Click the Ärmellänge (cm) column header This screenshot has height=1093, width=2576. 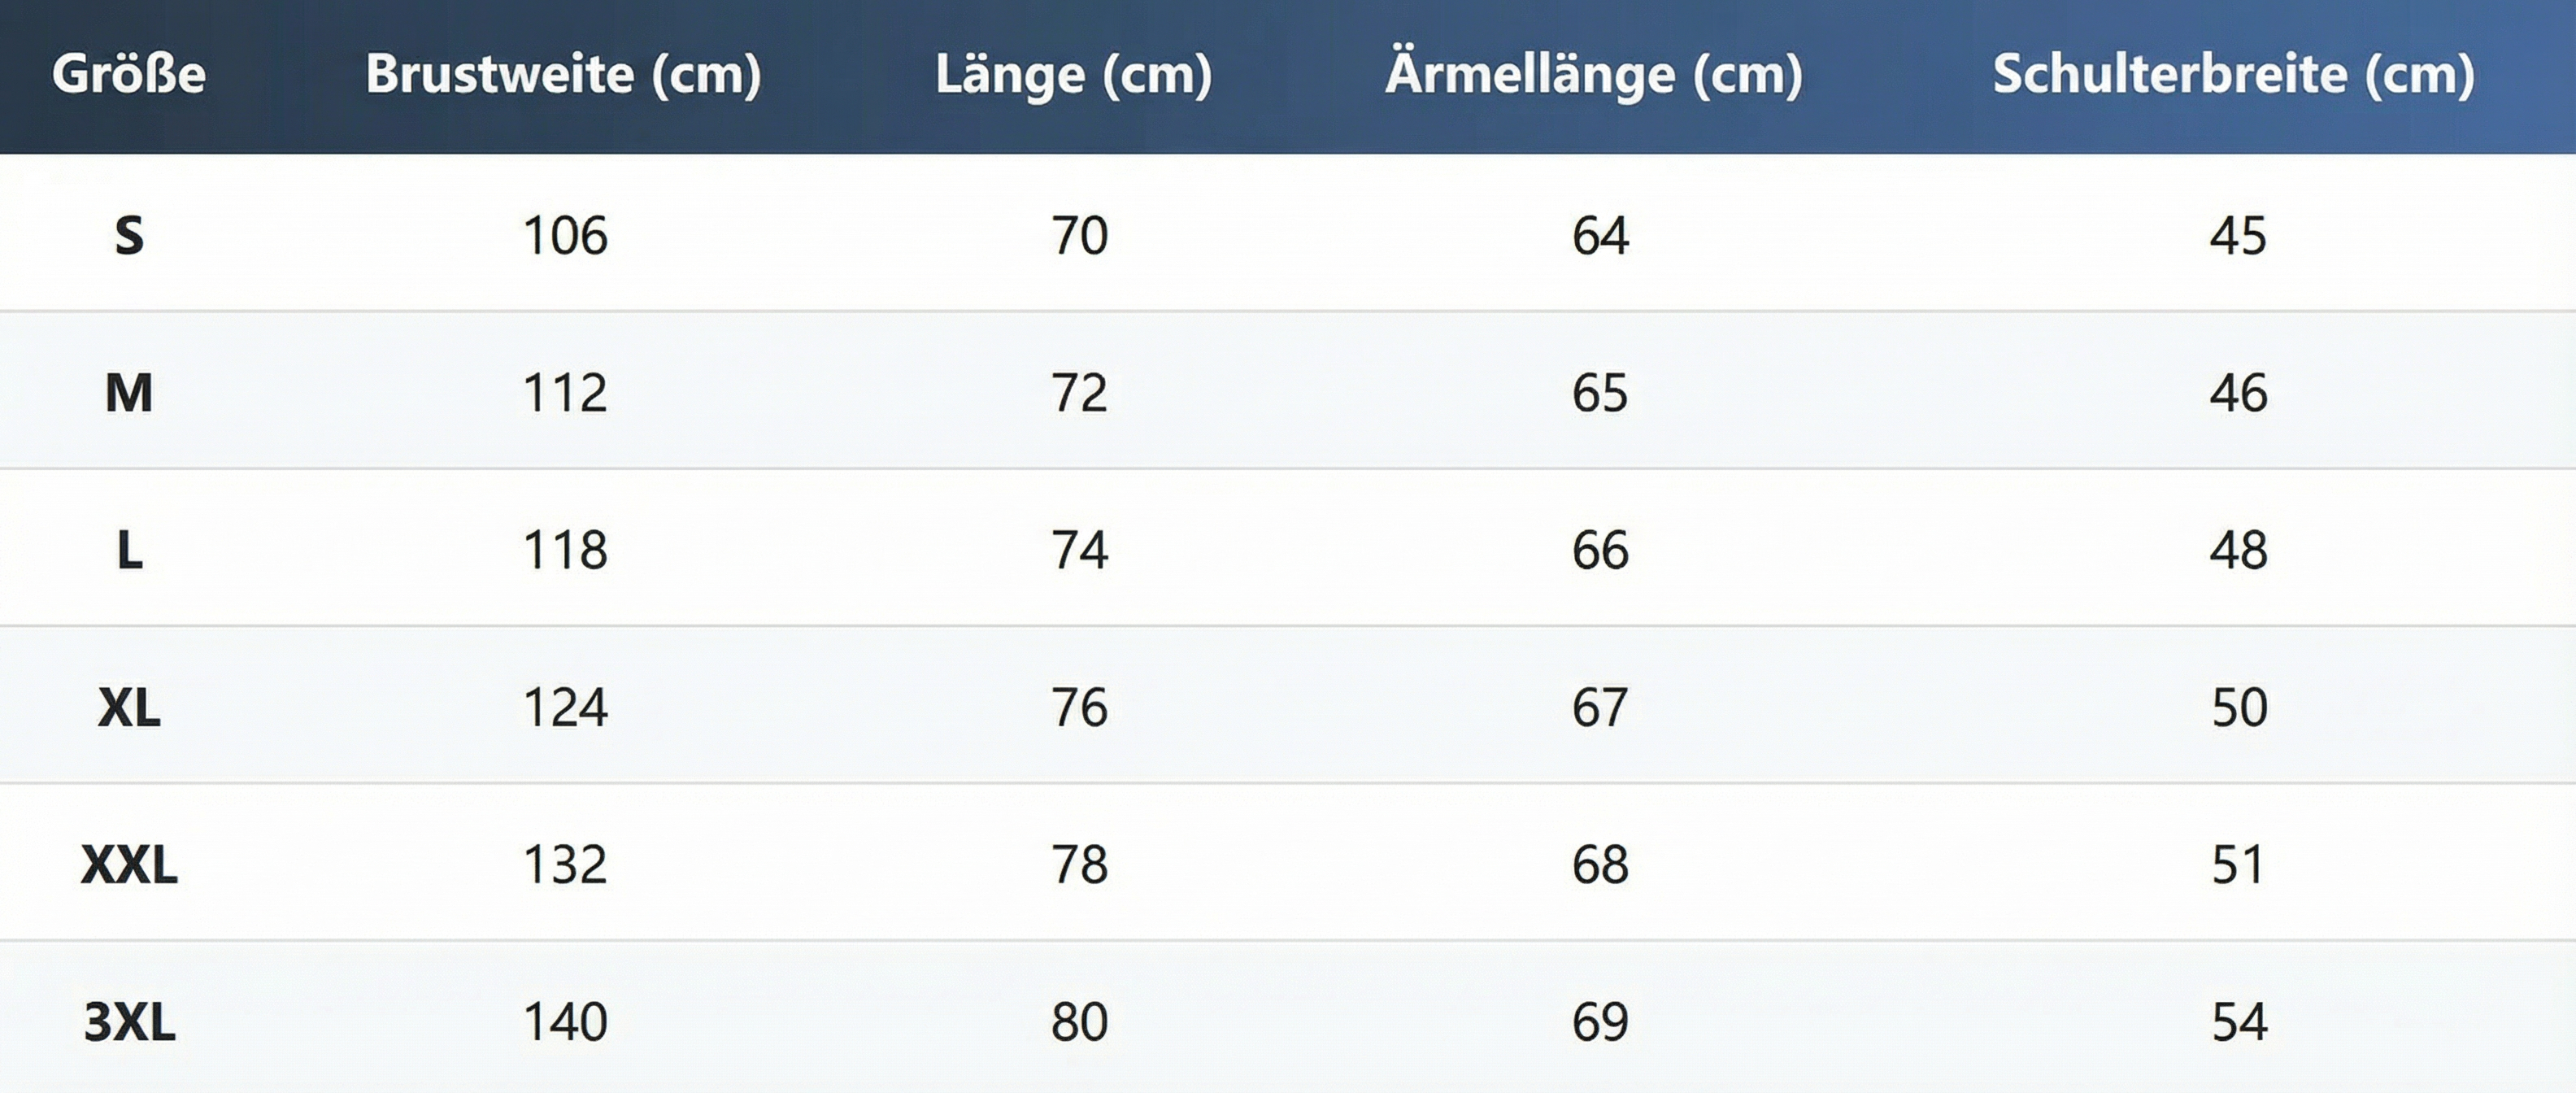[x=1594, y=74]
